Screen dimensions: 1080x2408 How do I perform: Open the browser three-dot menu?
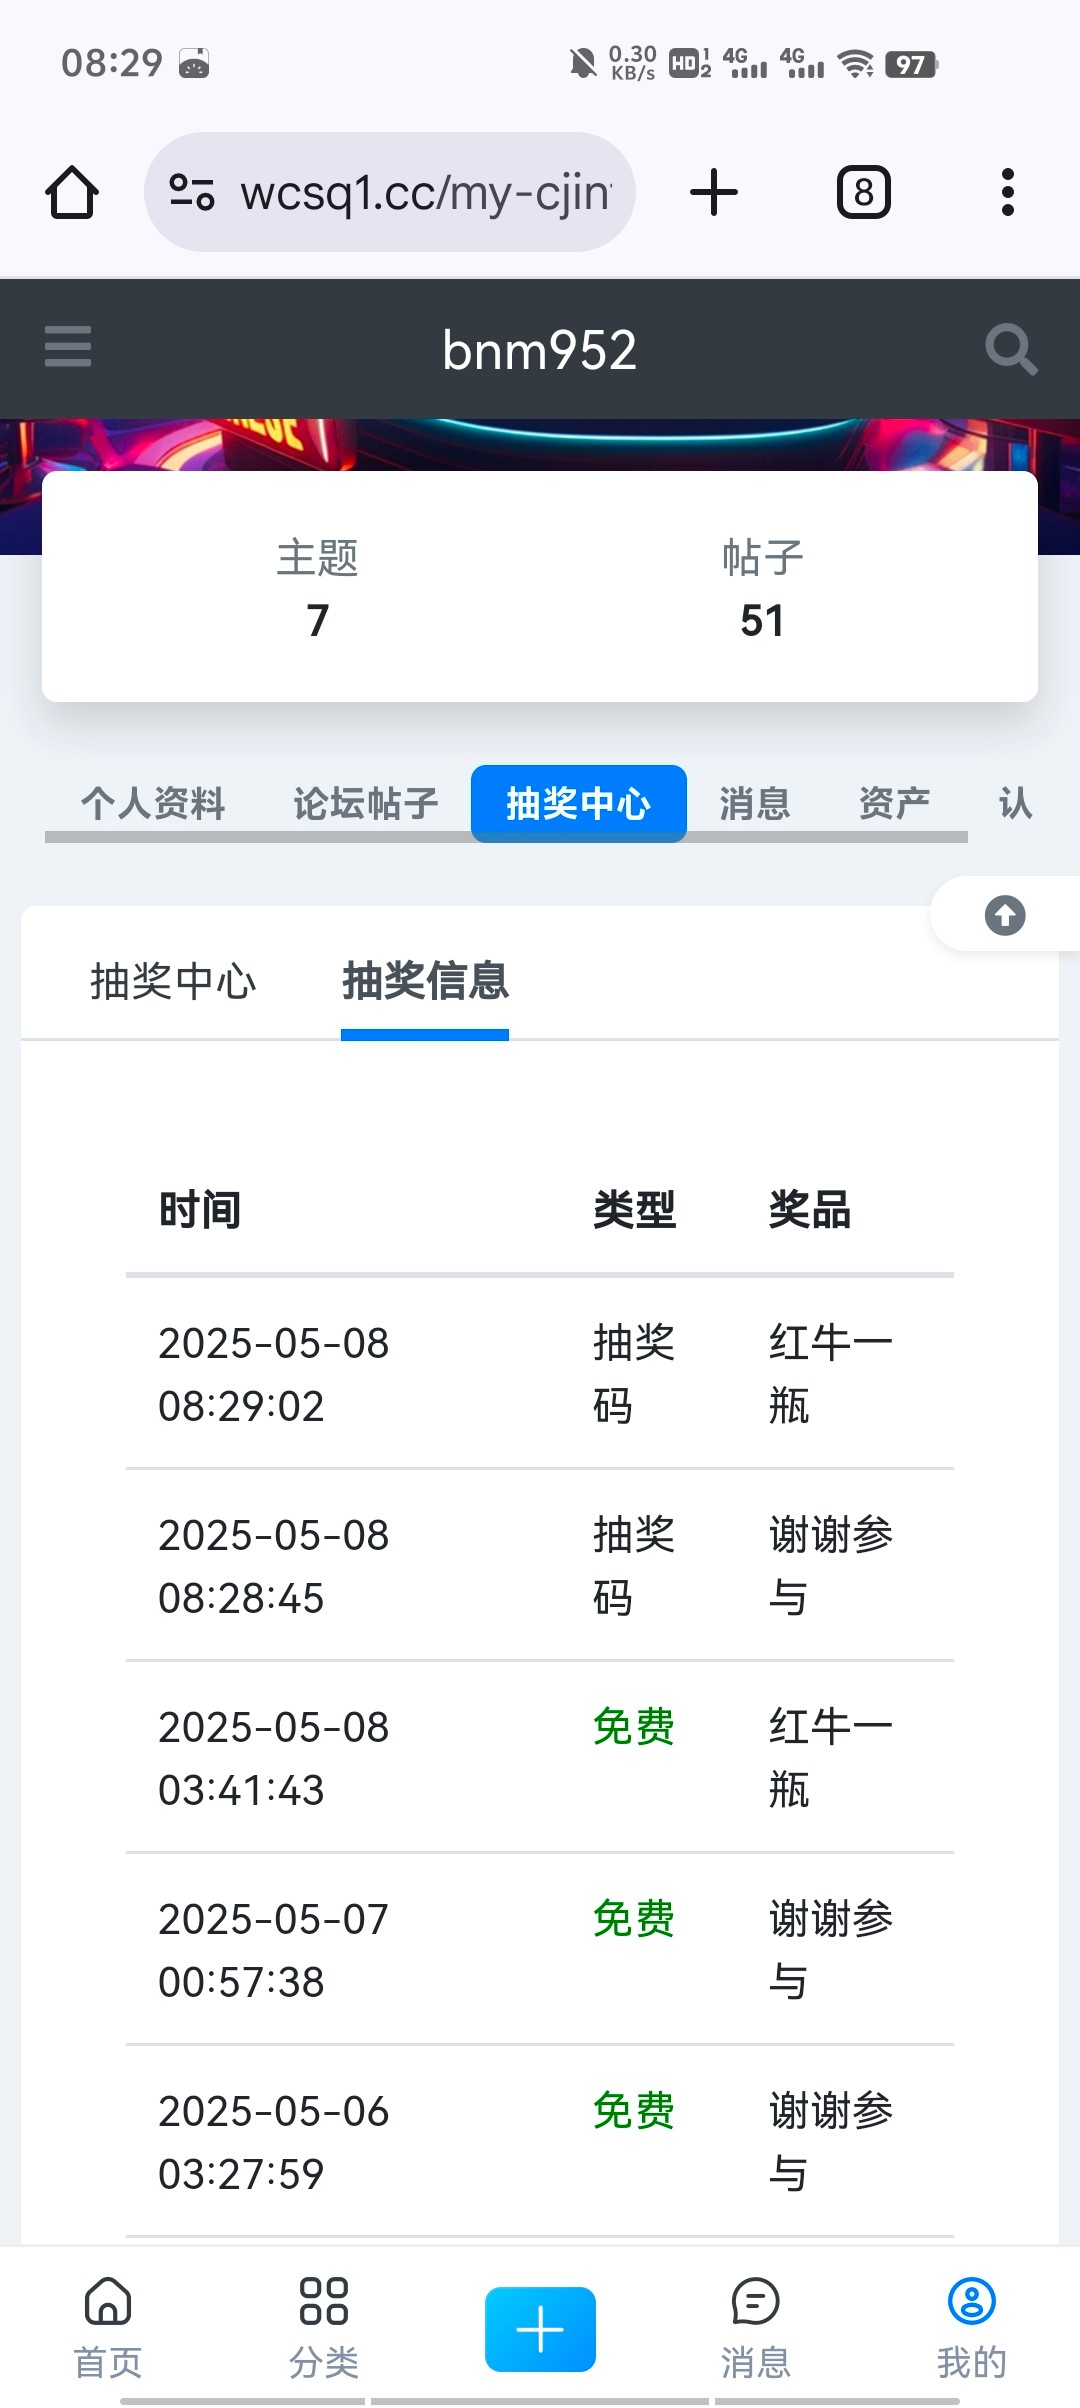1007,192
